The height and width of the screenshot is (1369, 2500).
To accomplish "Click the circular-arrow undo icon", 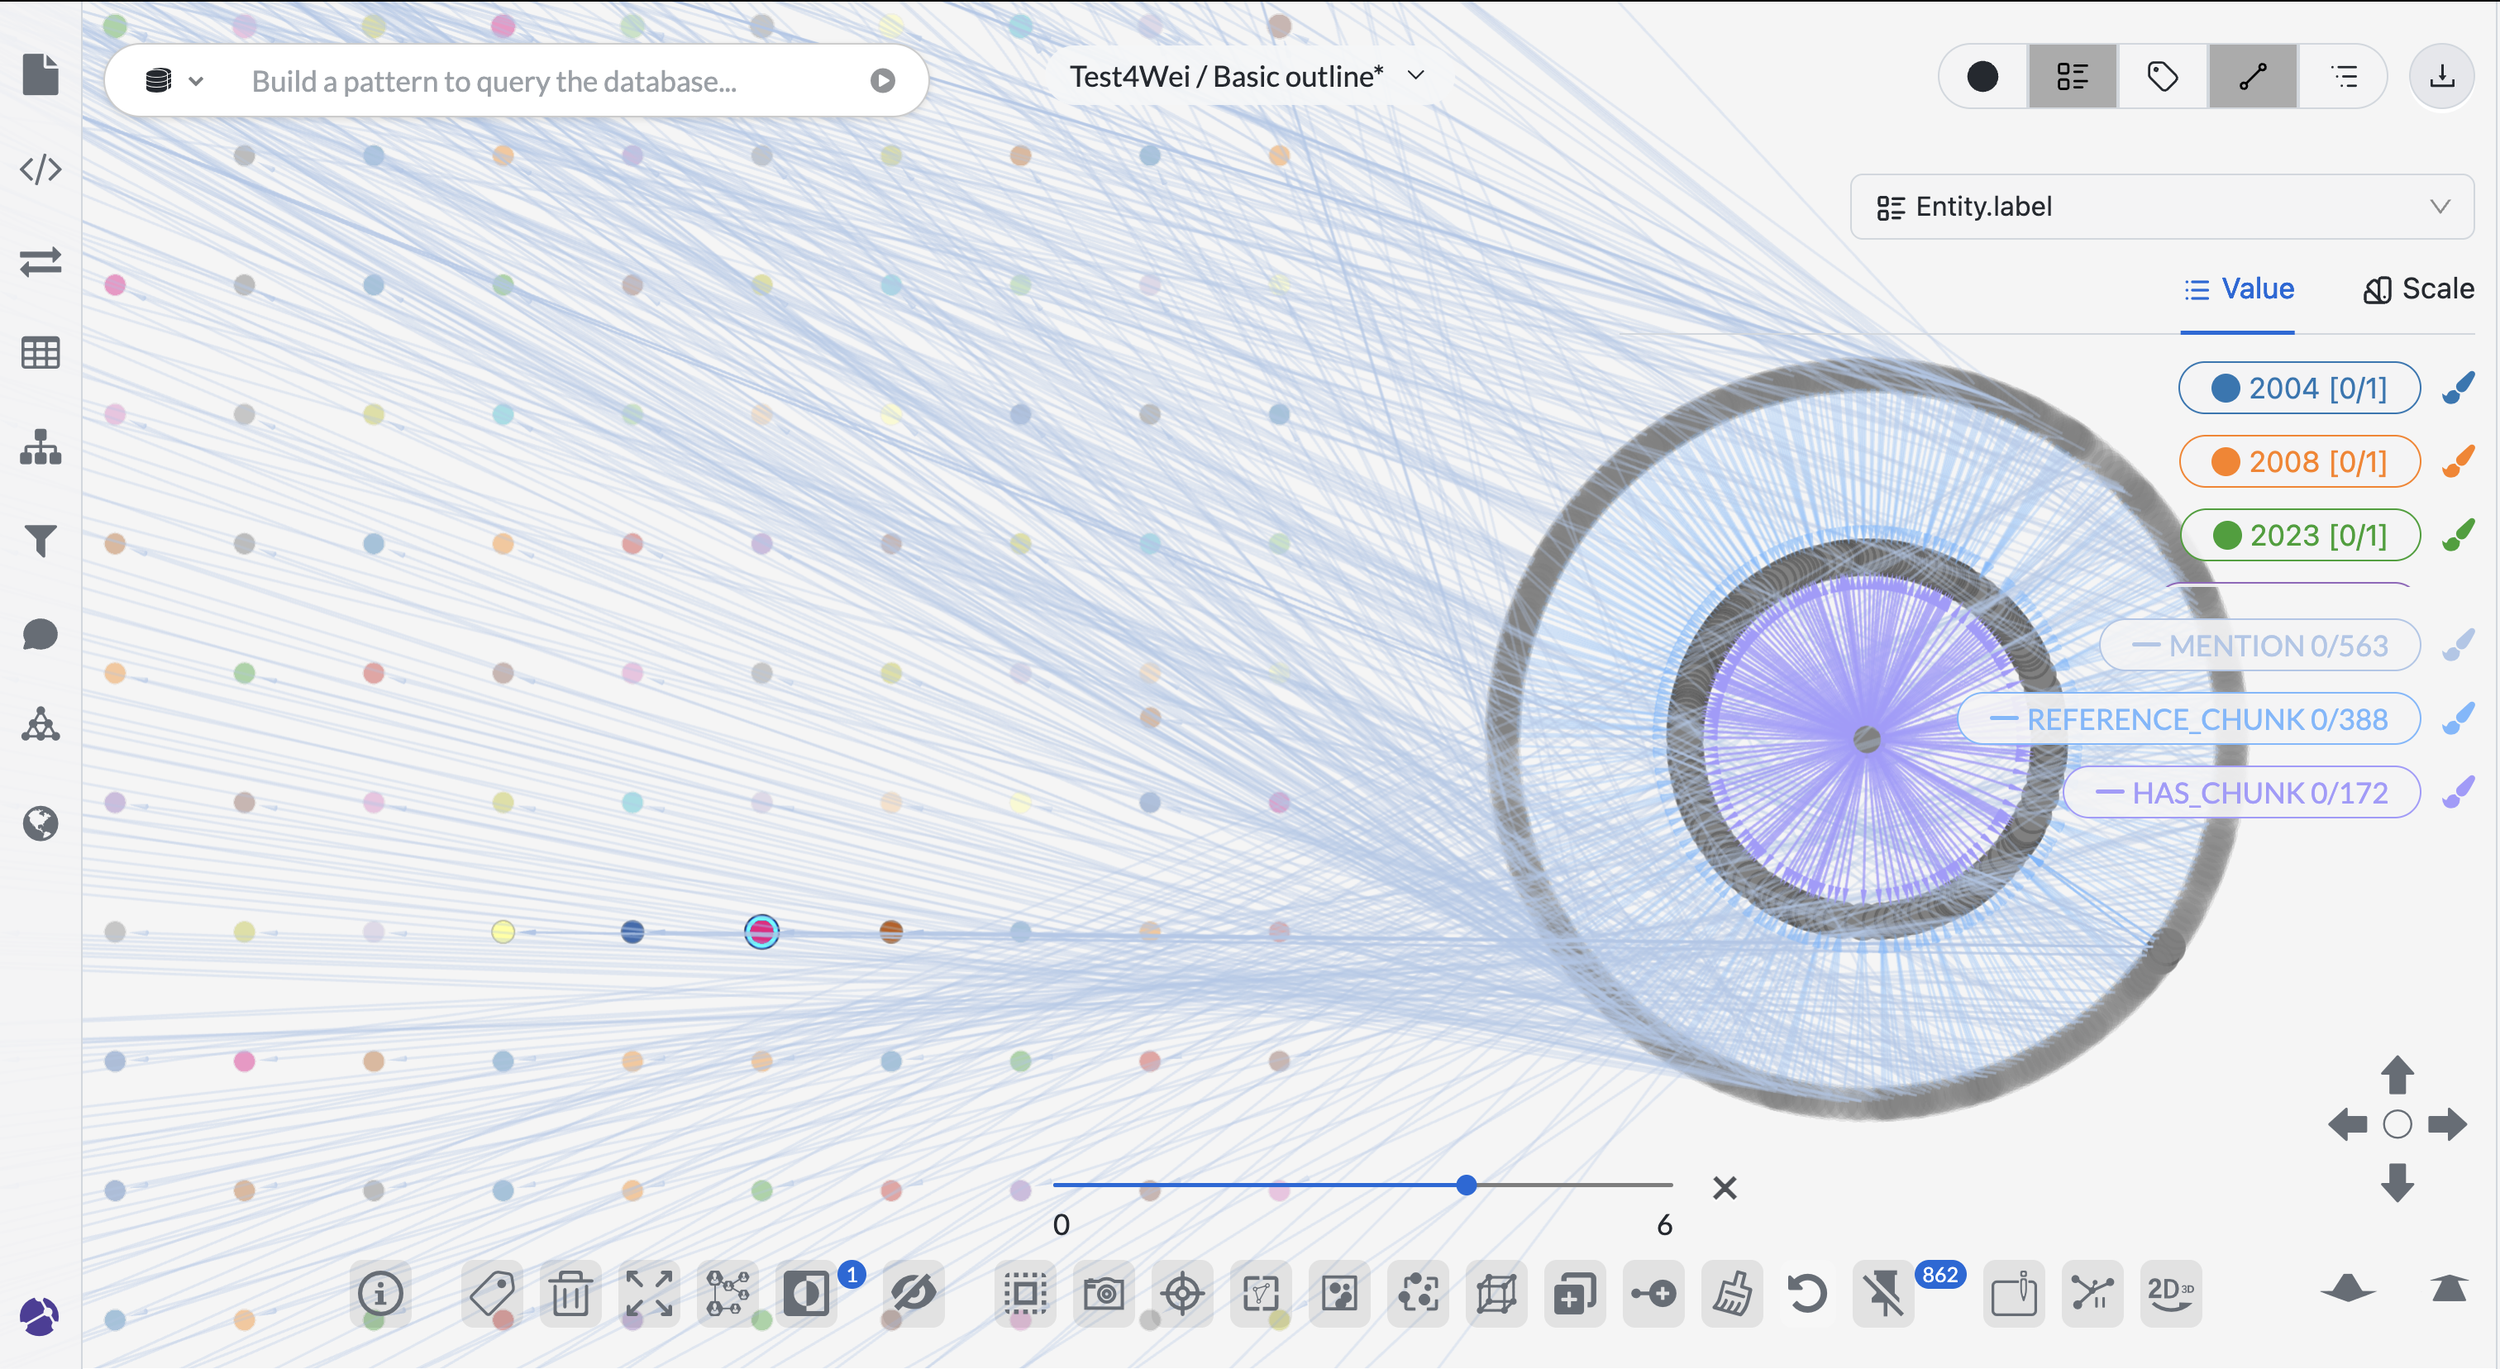I will (x=1807, y=1294).
